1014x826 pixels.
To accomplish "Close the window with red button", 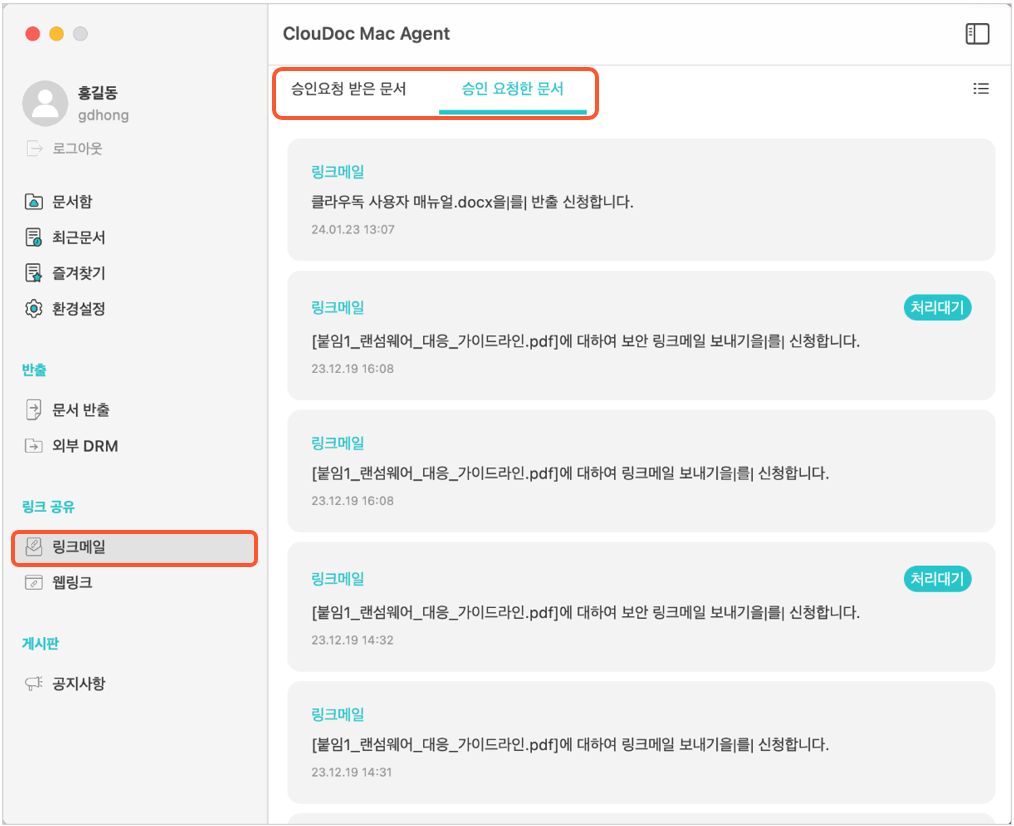I will pyautogui.click(x=33, y=34).
